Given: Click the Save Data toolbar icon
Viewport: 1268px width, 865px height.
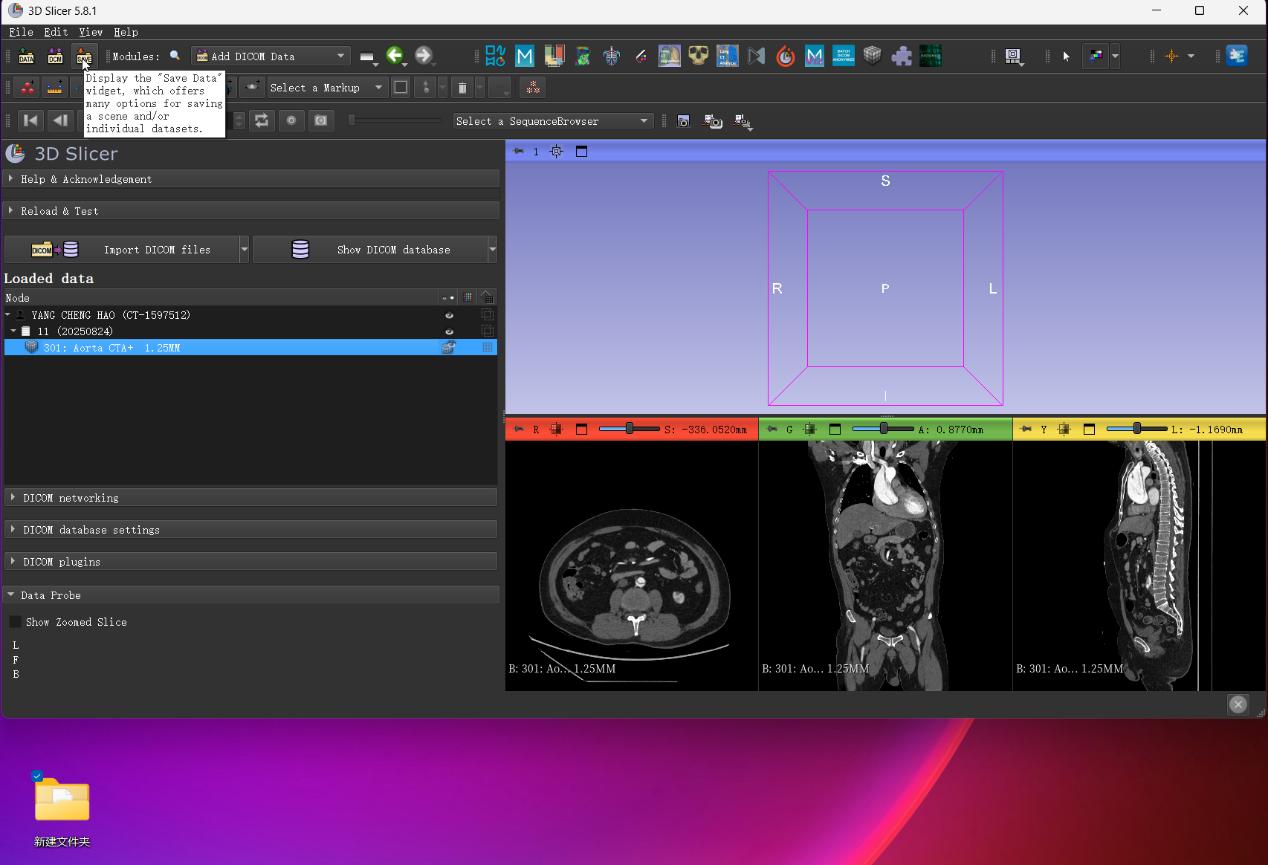Looking at the screenshot, I should [x=84, y=56].
